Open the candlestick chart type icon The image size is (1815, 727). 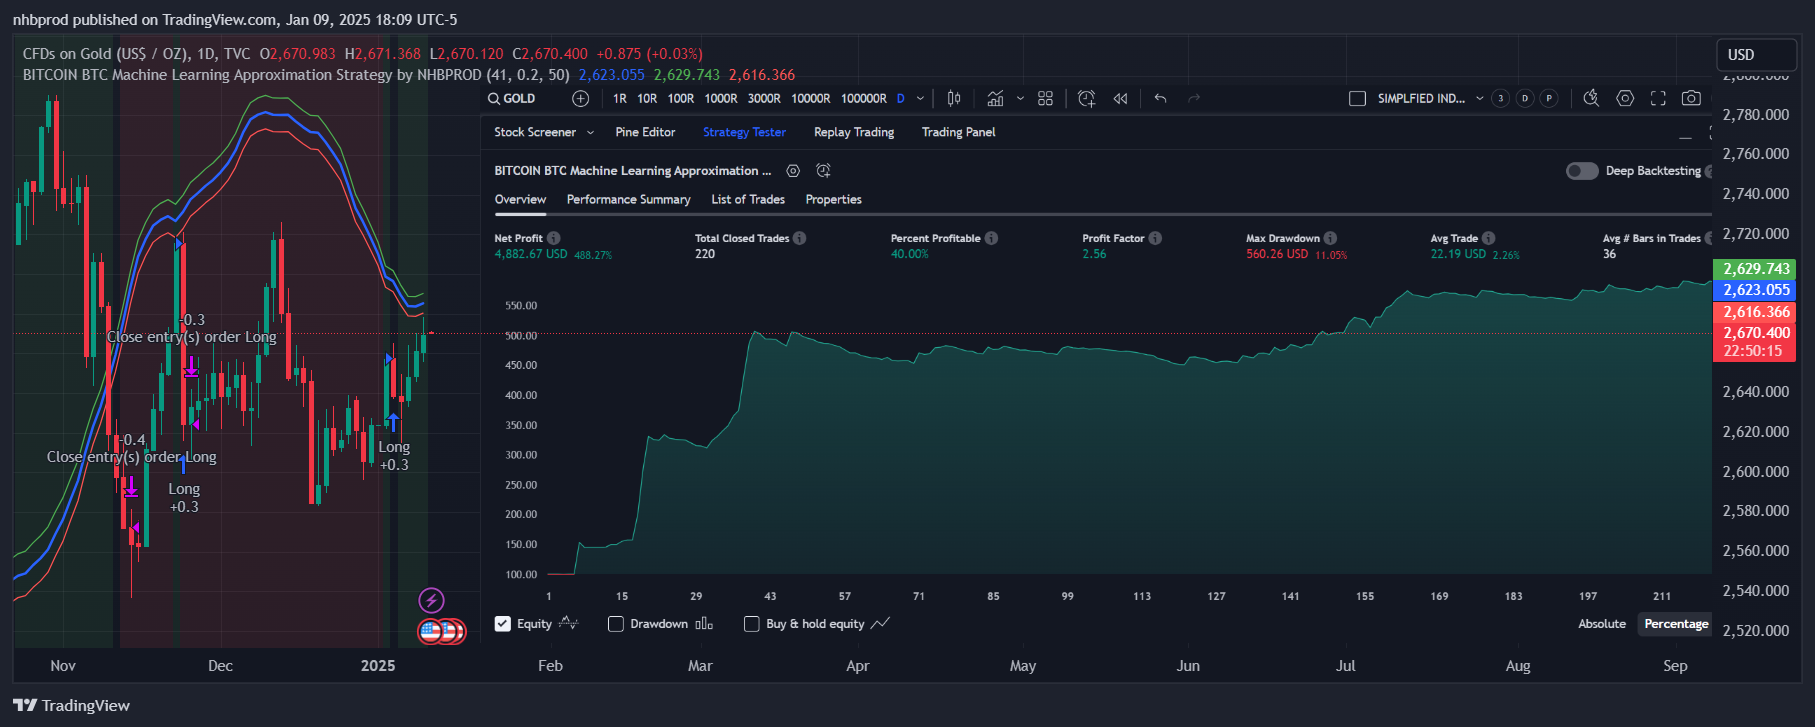pos(954,98)
